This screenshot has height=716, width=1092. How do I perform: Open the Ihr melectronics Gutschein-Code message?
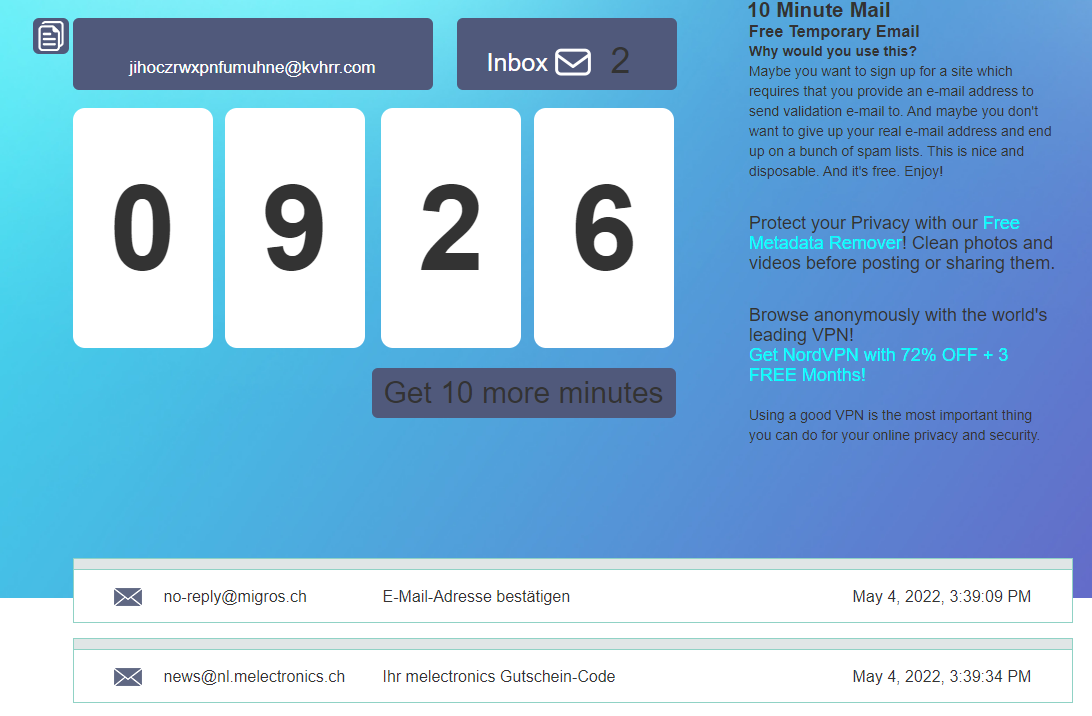(x=498, y=677)
